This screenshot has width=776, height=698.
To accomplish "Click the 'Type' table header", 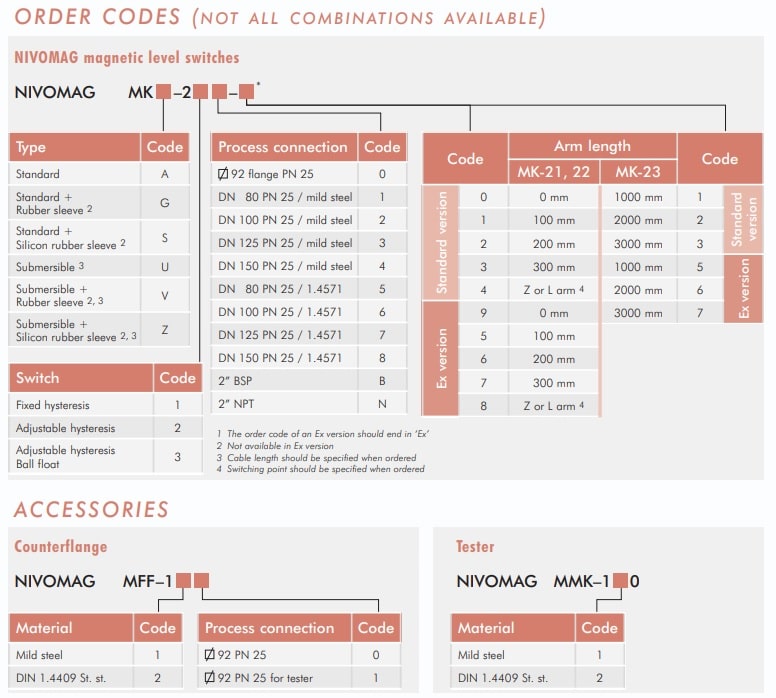I will pos(74,147).
